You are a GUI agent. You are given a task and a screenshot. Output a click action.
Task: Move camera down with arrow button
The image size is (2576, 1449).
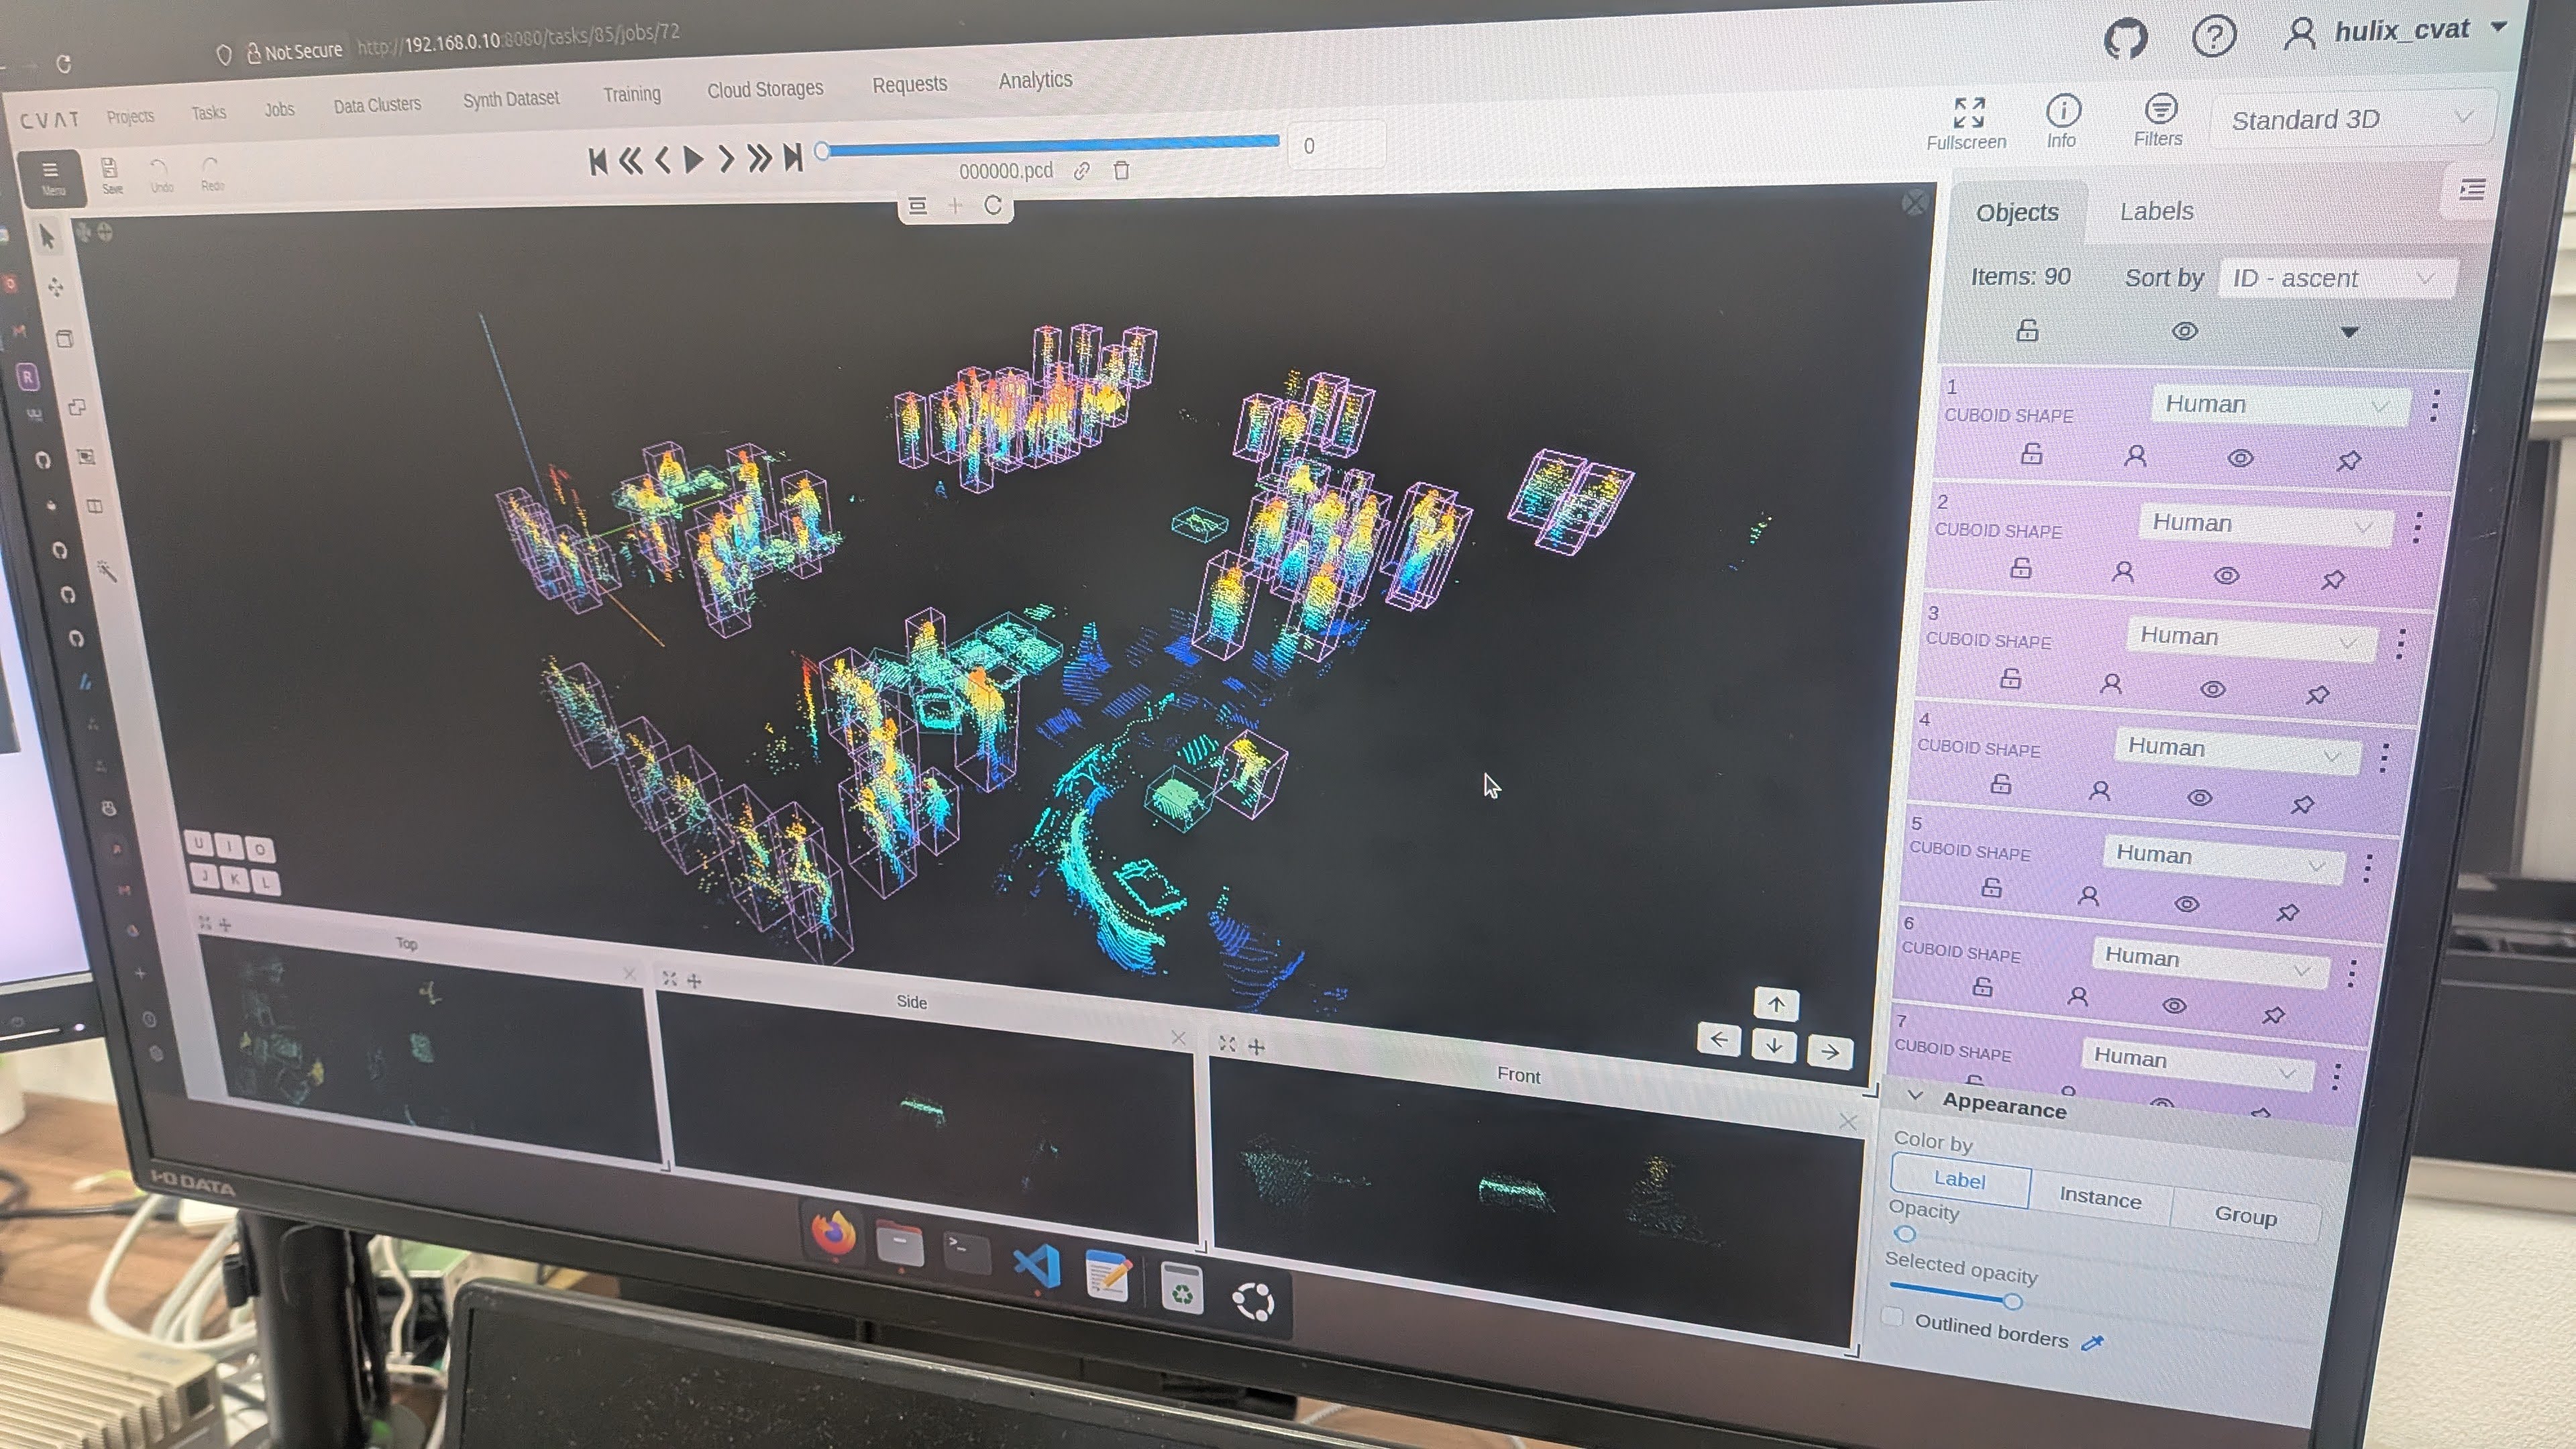[x=1774, y=1045]
